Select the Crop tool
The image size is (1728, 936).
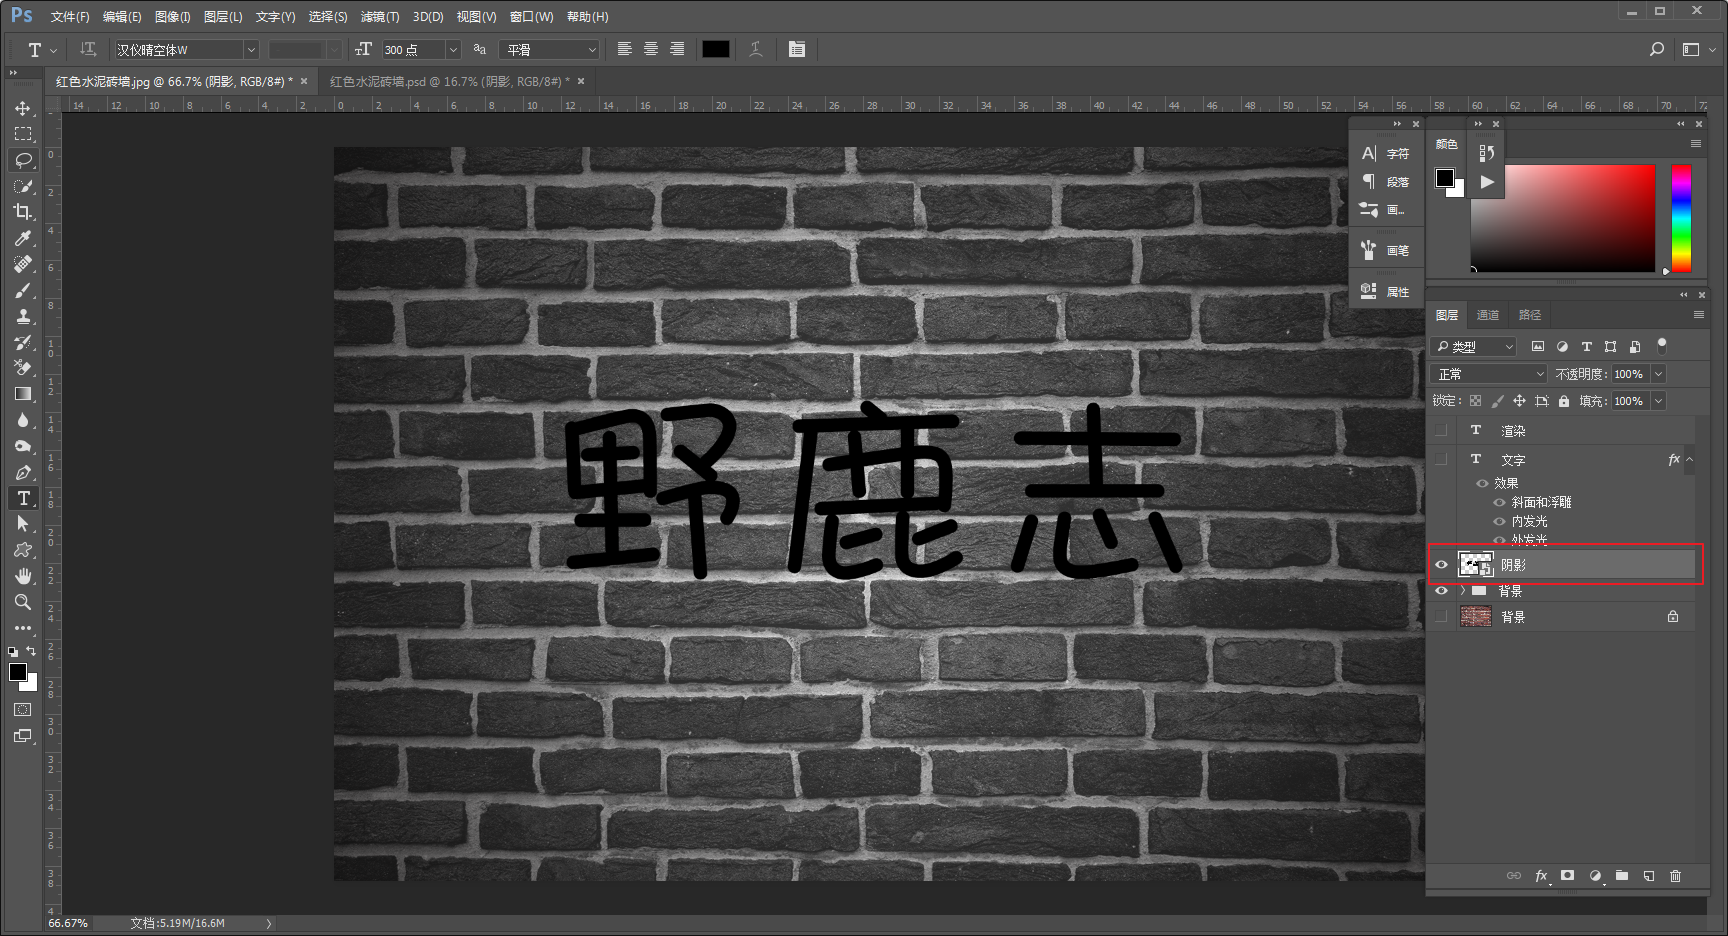23,212
